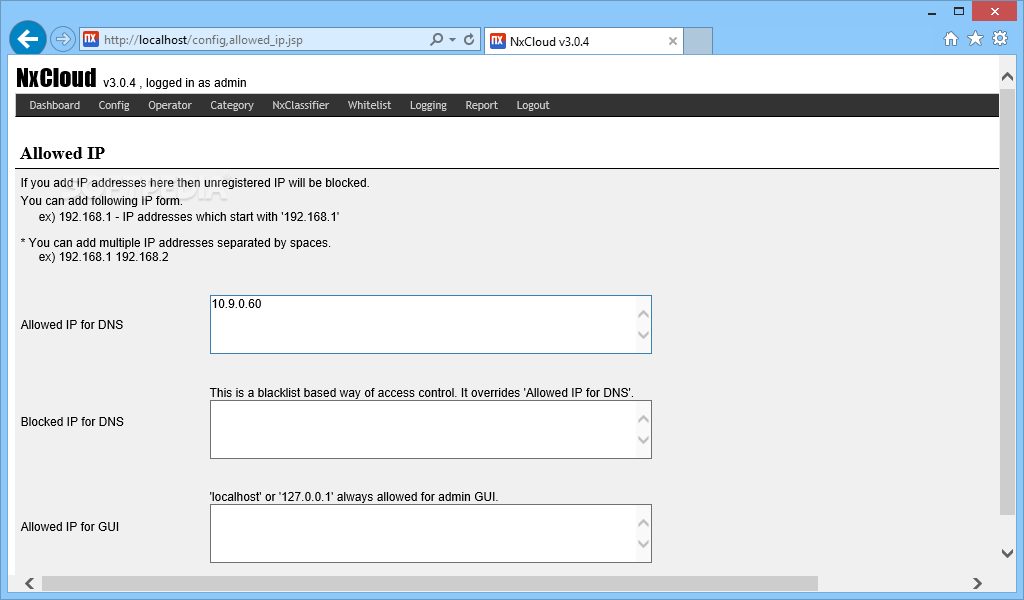Open the Logging menu
Viewport: 1024px width, 600px height.
click(x=428, y=105)
